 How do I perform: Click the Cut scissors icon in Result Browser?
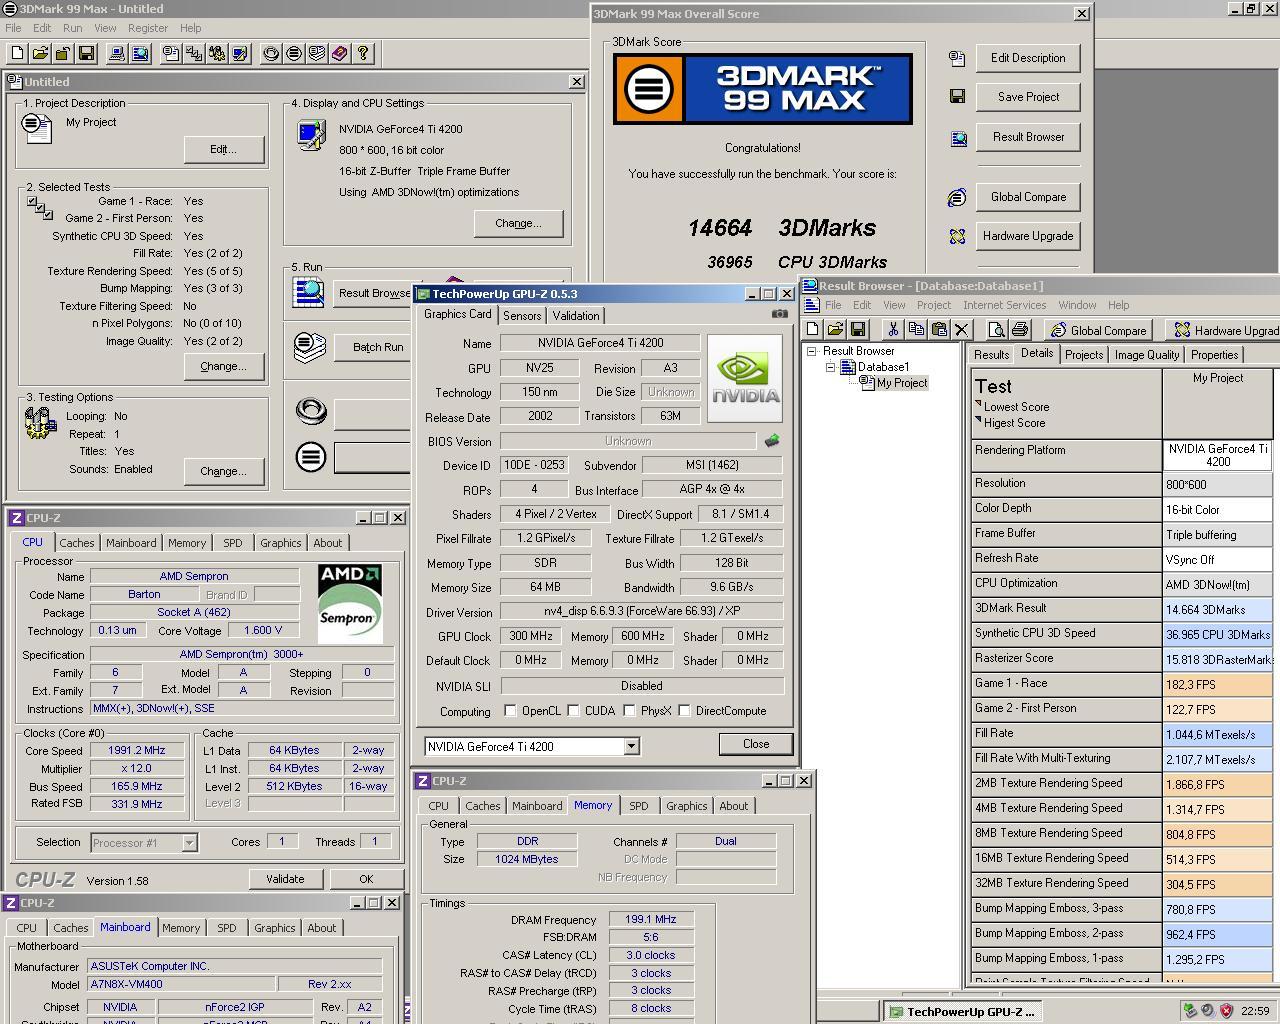(893, 329)
